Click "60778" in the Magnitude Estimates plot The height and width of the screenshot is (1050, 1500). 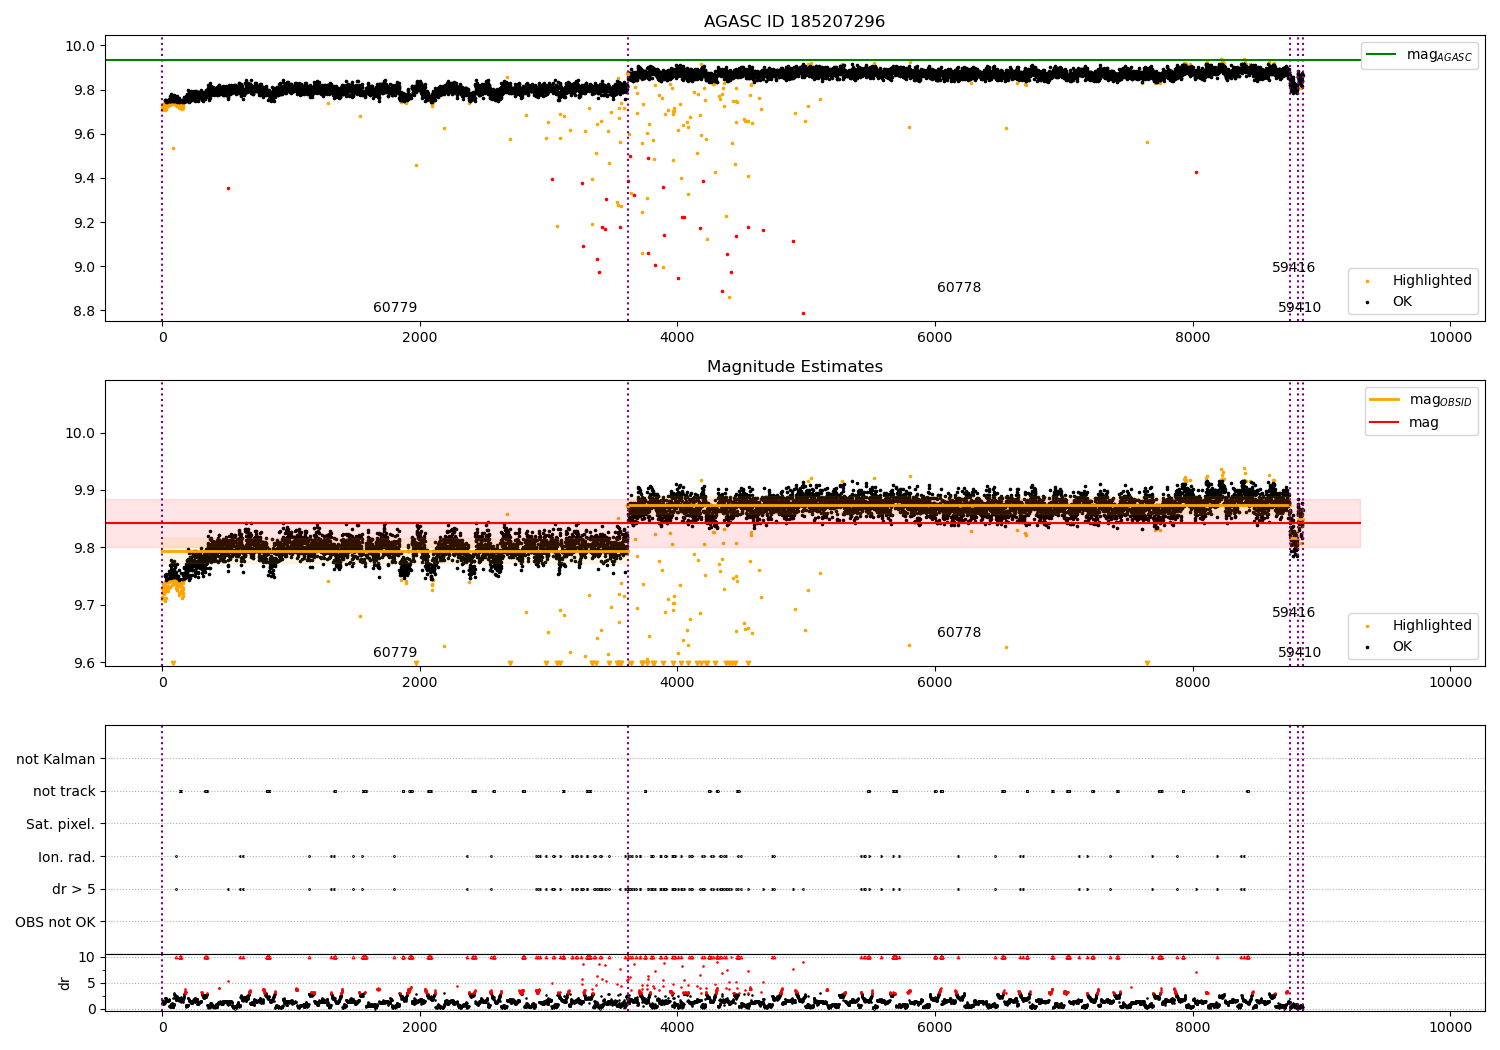click(959, 633)
